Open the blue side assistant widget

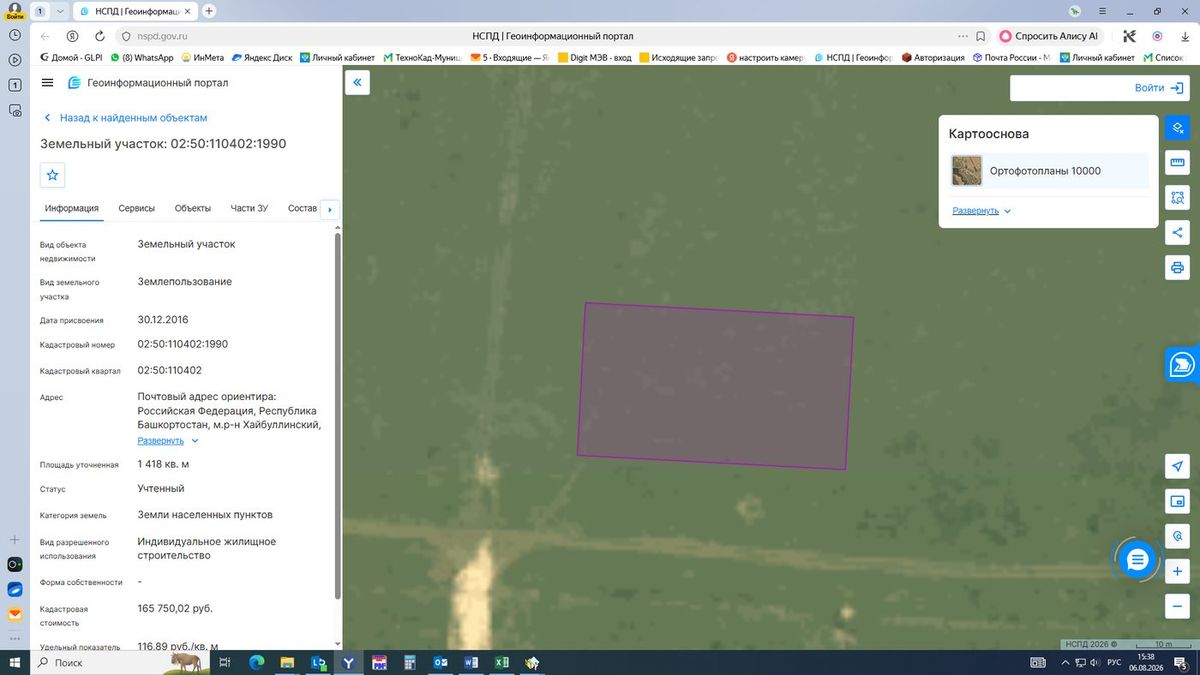click(1183, 365)
